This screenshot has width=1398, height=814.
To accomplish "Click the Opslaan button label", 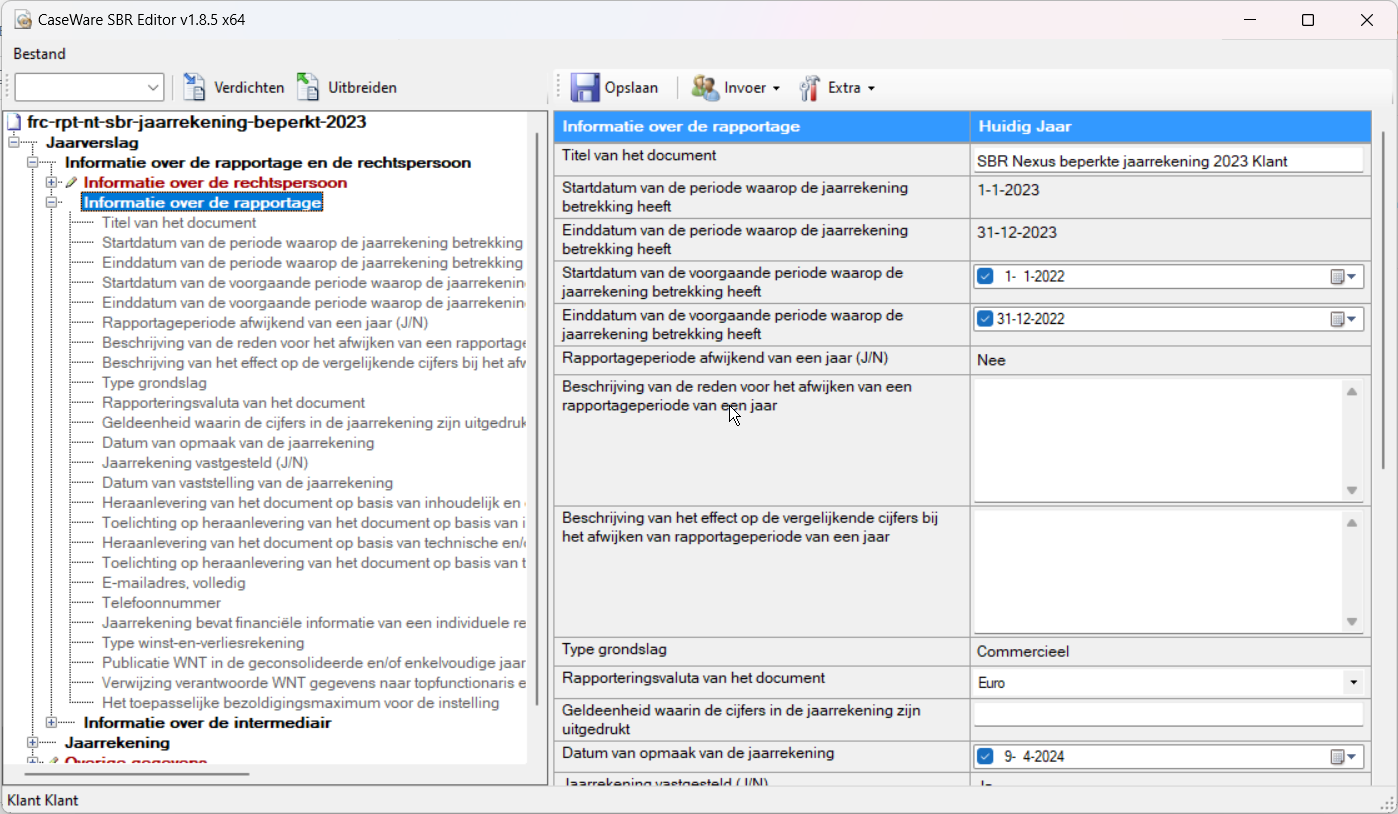I will [x=631, y=88].
